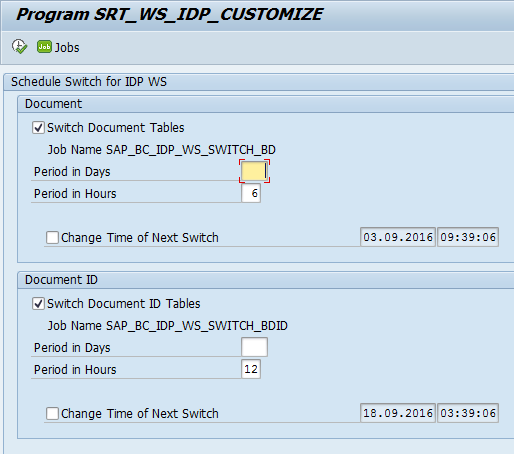Viewport: 514px width, 454px height.
Task: Enable Change Time of Next Switch under Document
Action: tap(52, 238)
